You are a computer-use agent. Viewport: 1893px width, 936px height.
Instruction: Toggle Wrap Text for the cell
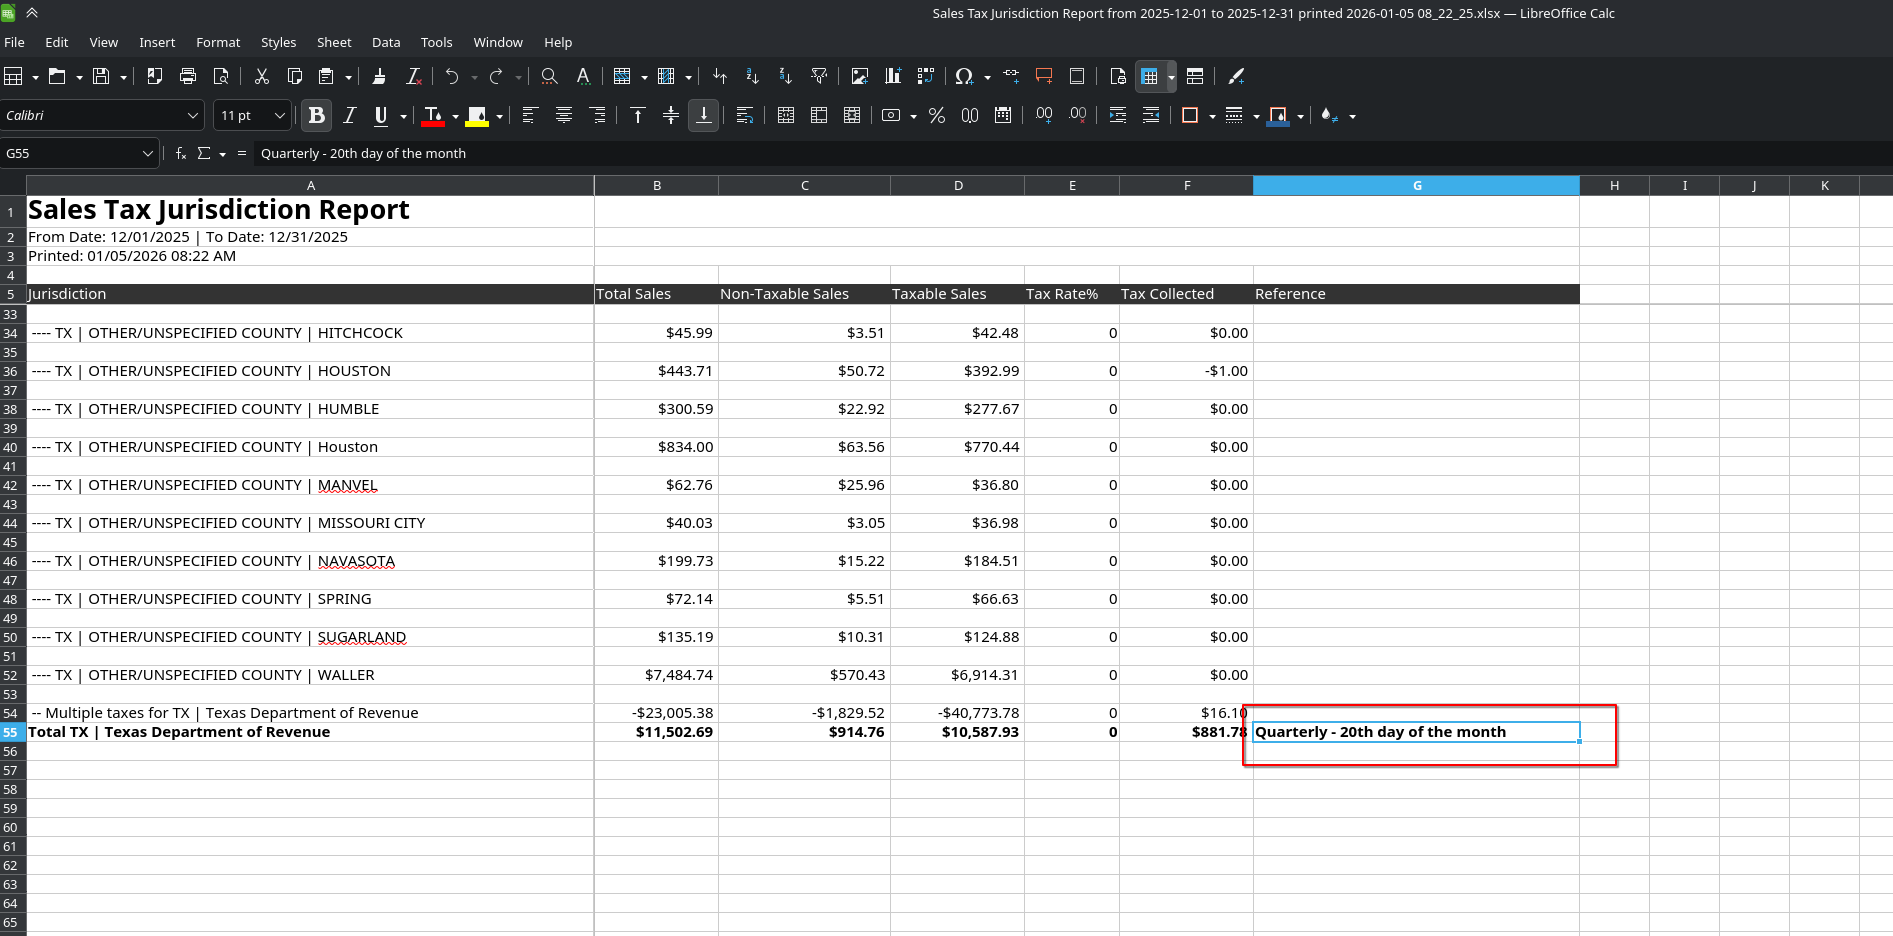click(x=745, y=116)
